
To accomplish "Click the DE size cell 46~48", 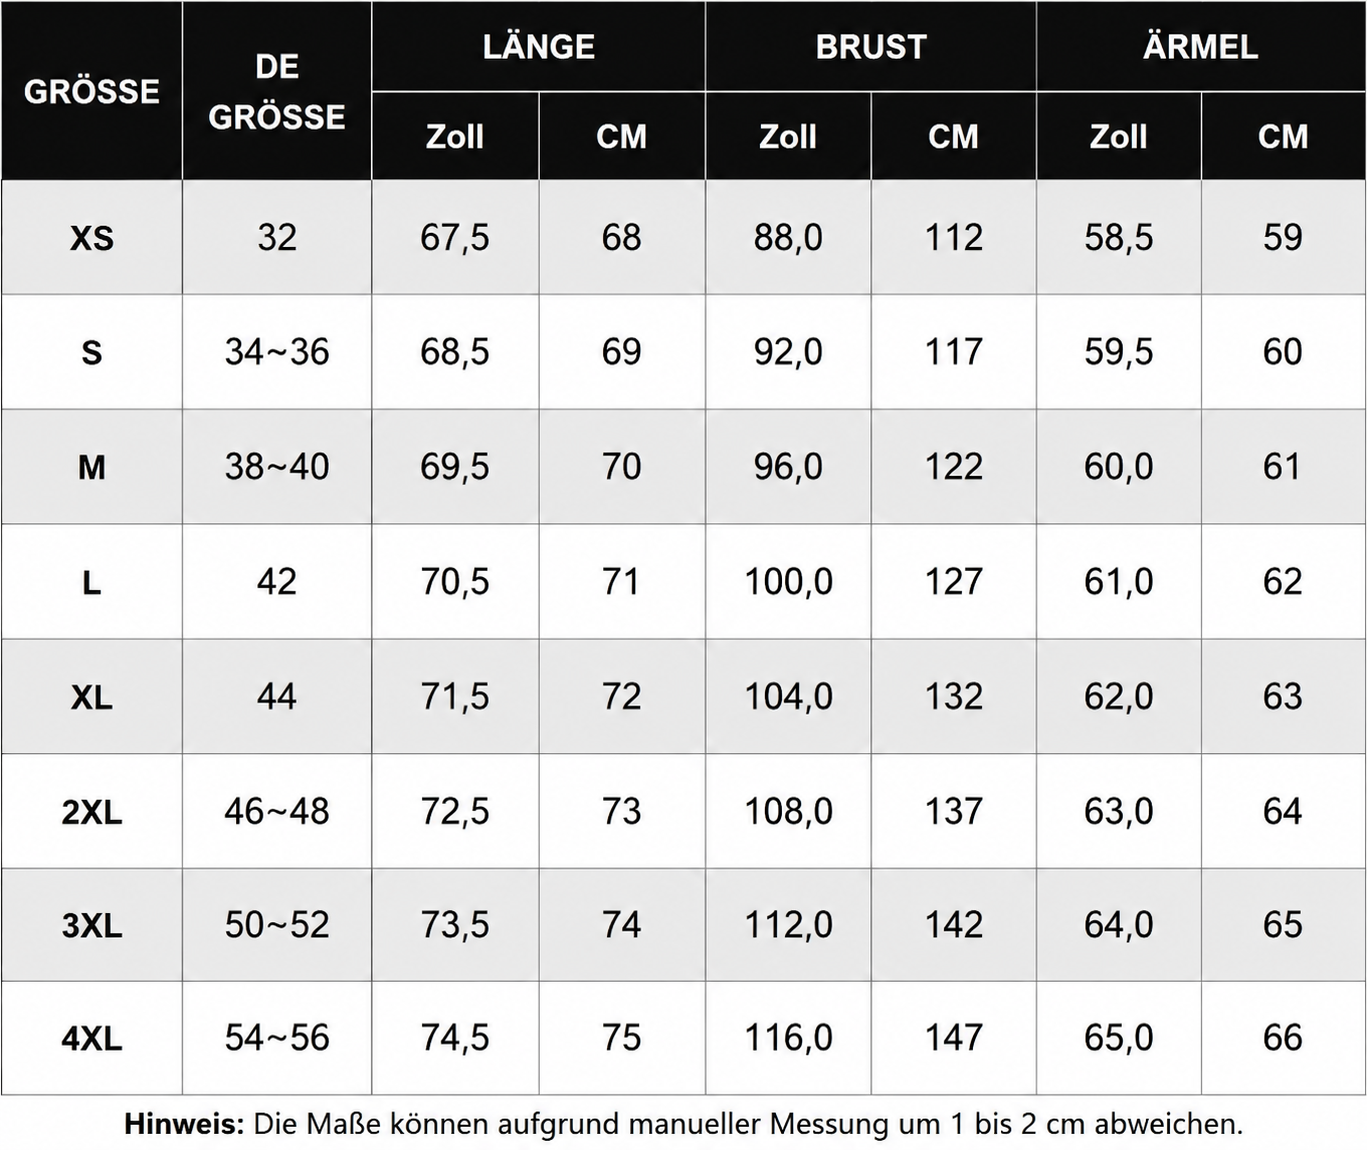I will coord(277,811).
